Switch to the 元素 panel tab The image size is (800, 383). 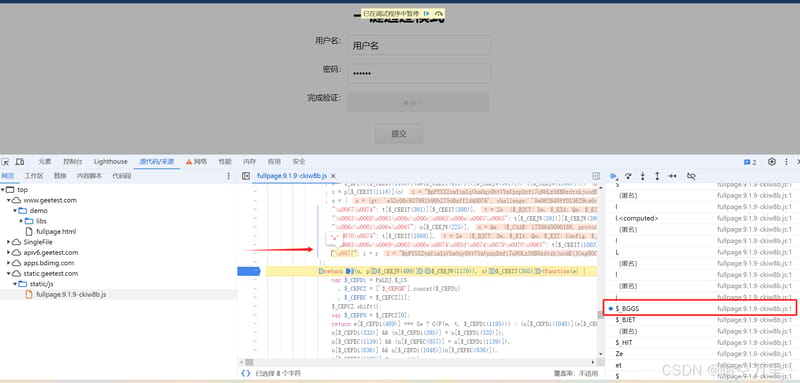pyautogui.click(x=45, y=162)
